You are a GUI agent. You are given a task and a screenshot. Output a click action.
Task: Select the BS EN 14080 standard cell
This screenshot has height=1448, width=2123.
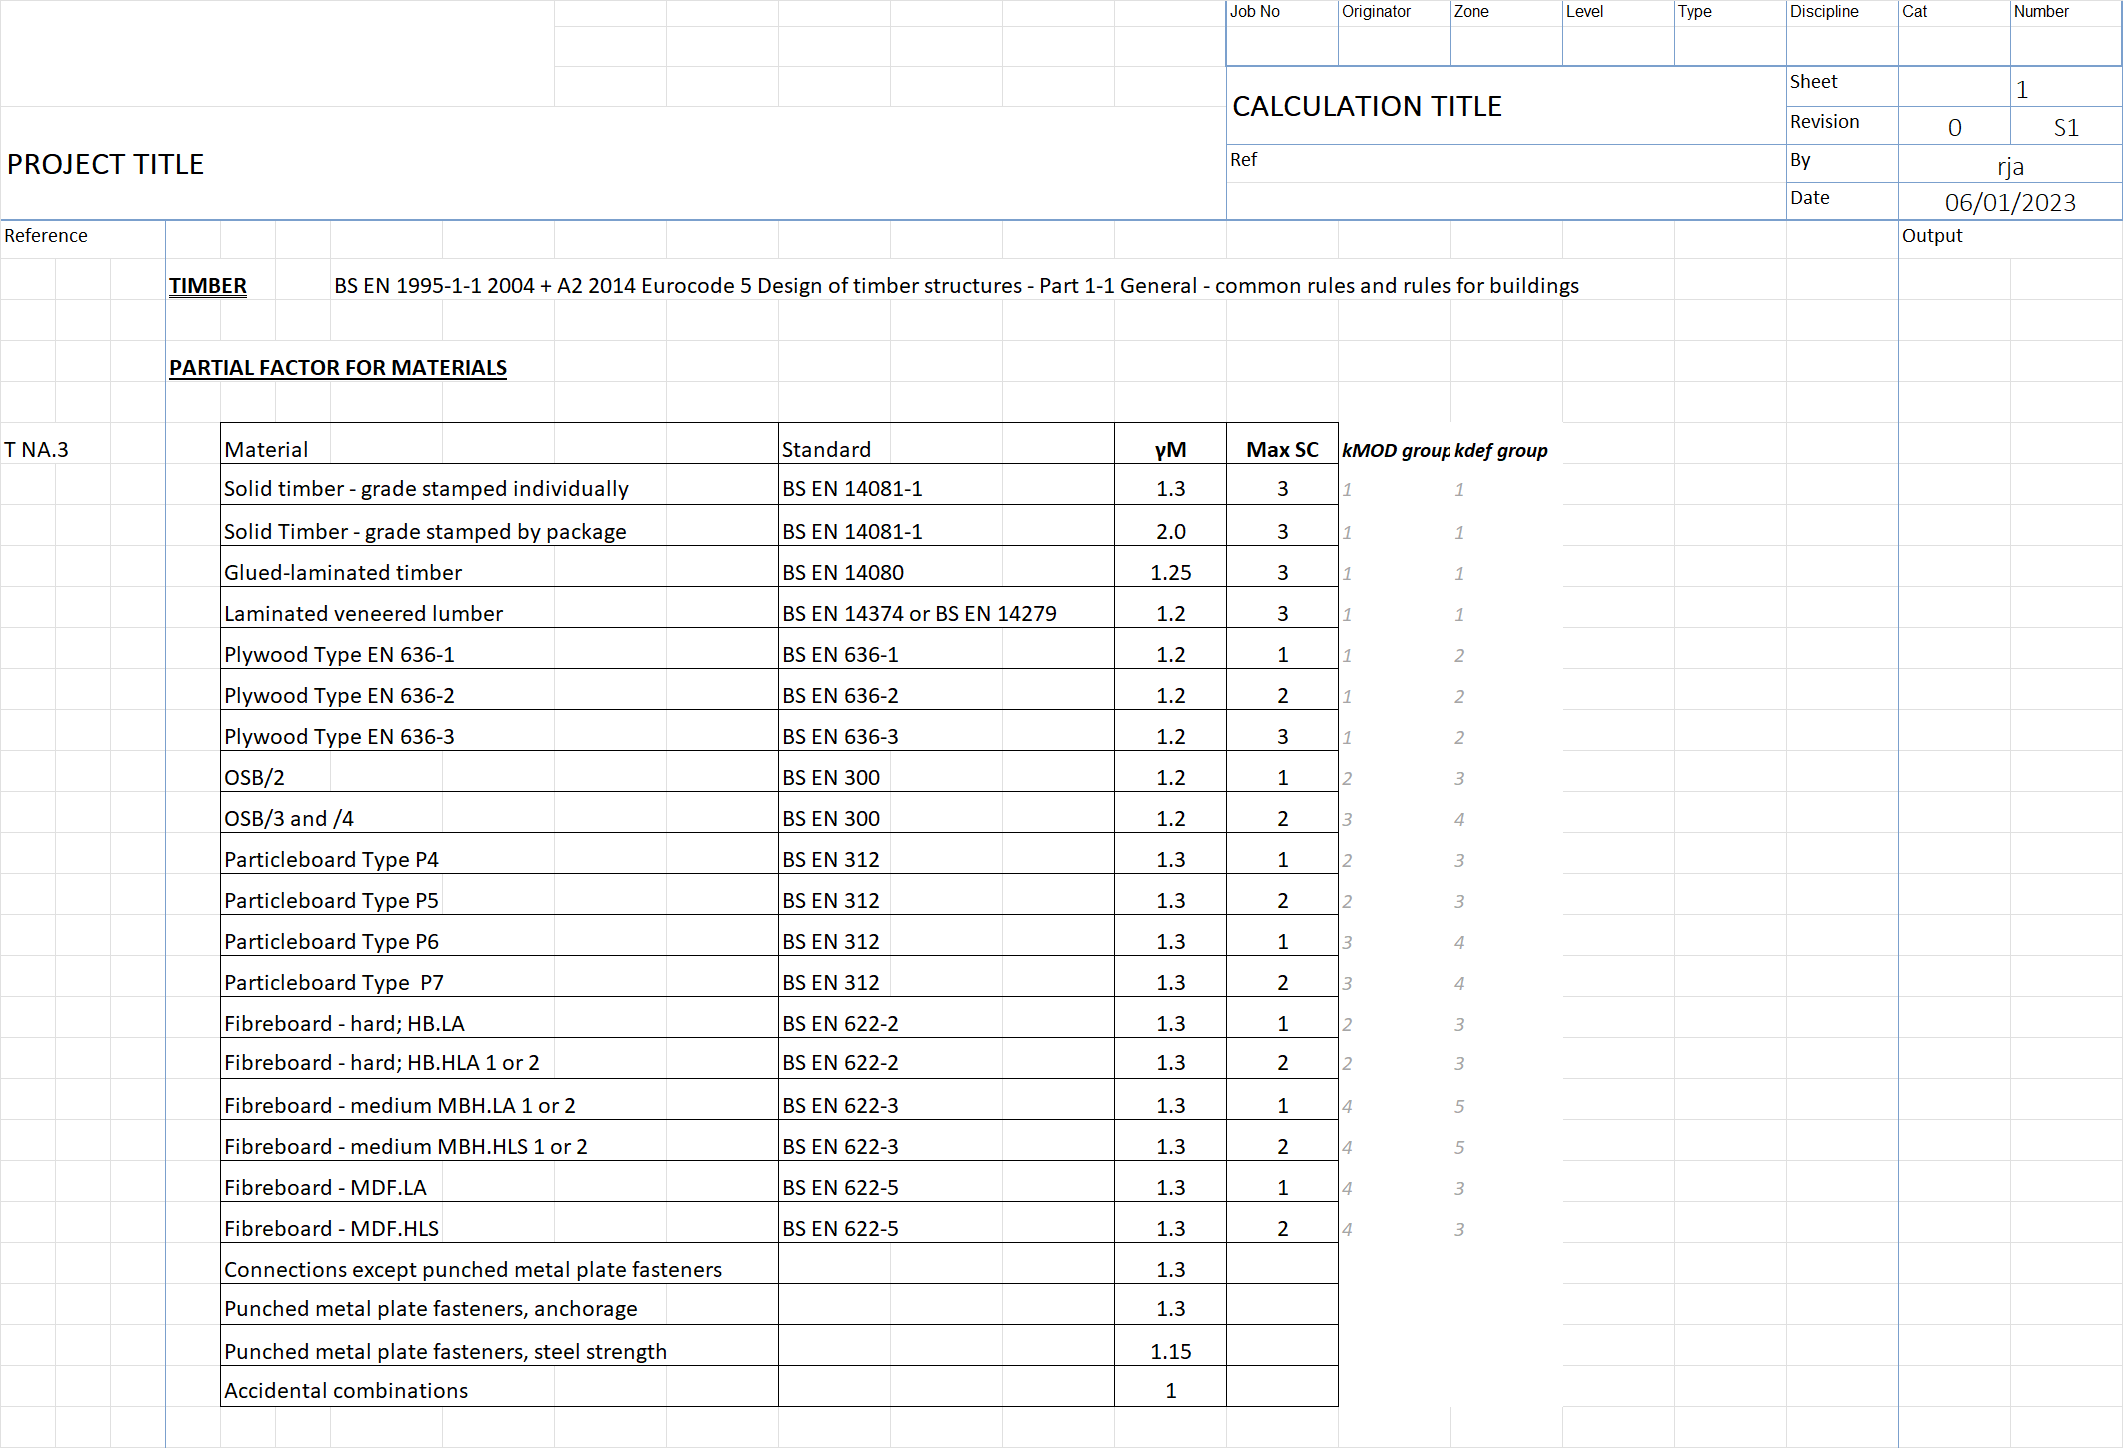(x=946, y=567)
